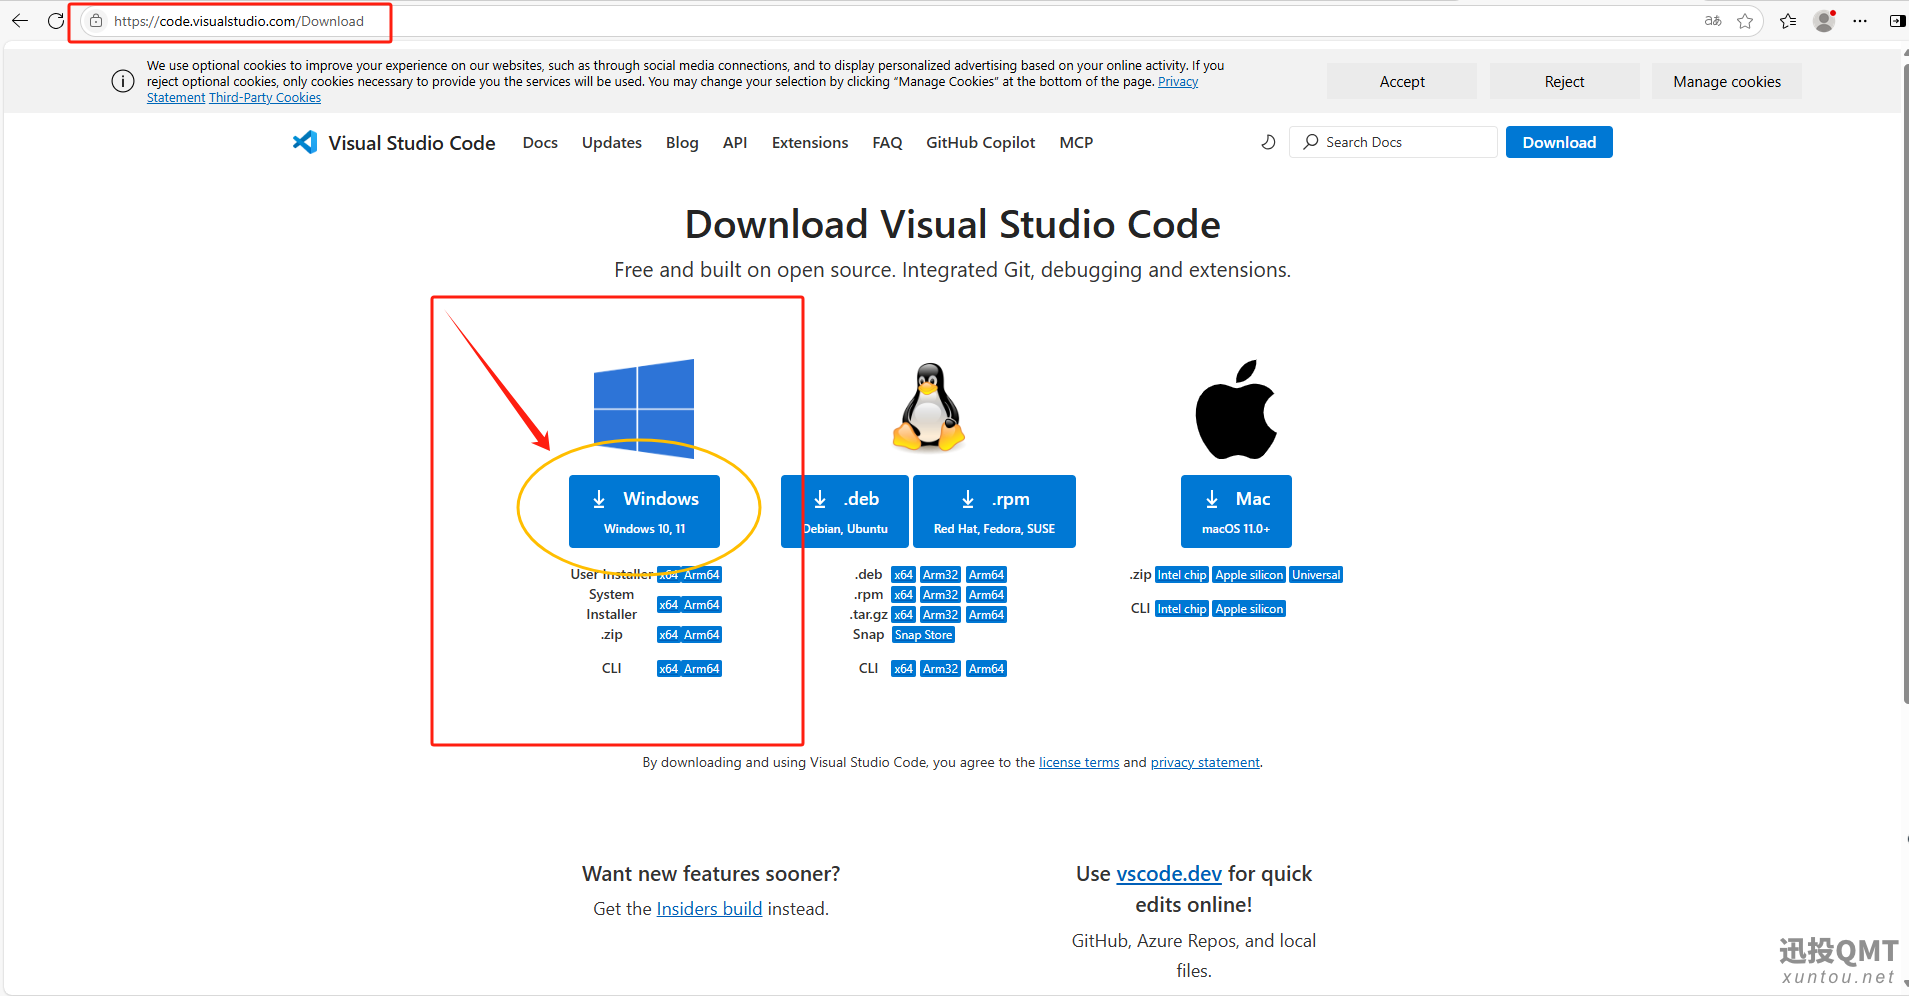Screen dimensions: 1909x996
Task: Download Linux CLI Arm32
Action: (x=940, y=669)
